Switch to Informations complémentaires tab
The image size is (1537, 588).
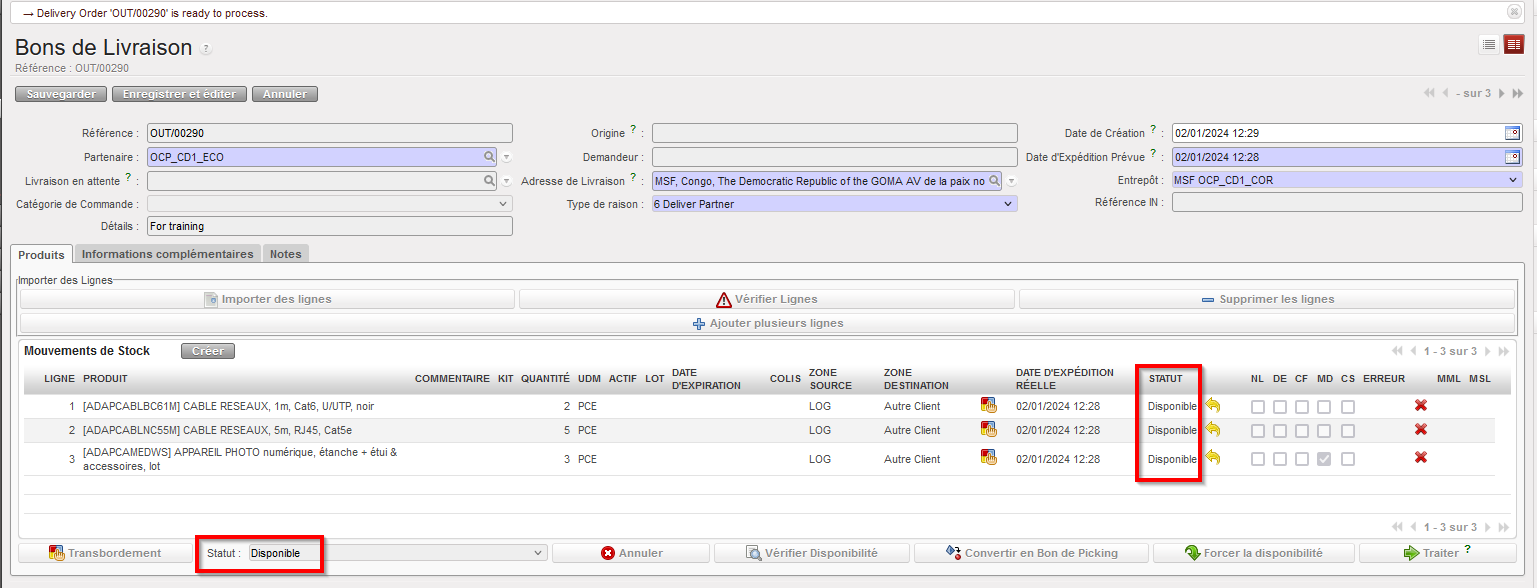pyautogui.click(x=167, y=254)
